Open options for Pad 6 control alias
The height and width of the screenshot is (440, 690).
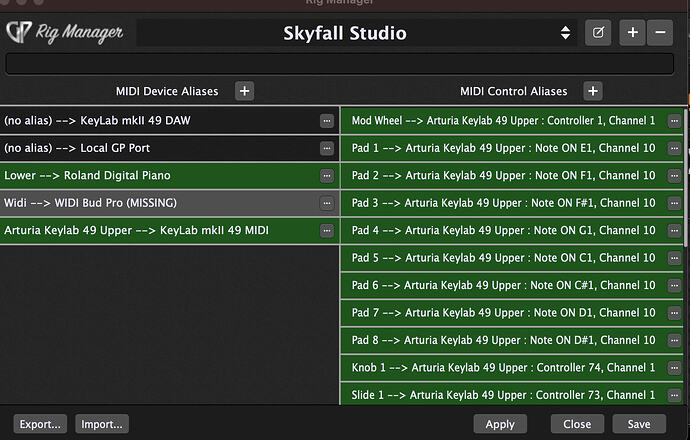pos(674,285)
